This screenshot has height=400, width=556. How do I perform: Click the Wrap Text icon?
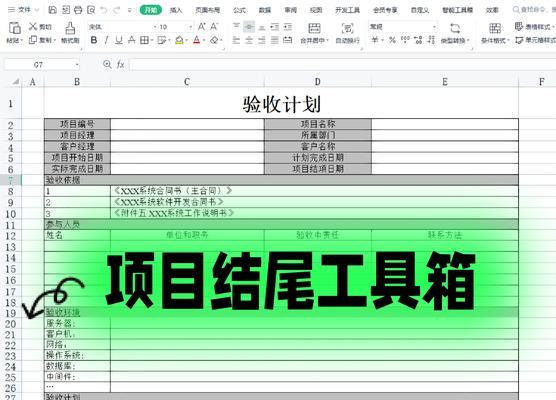pyautogui.click(x=348, y=28)
